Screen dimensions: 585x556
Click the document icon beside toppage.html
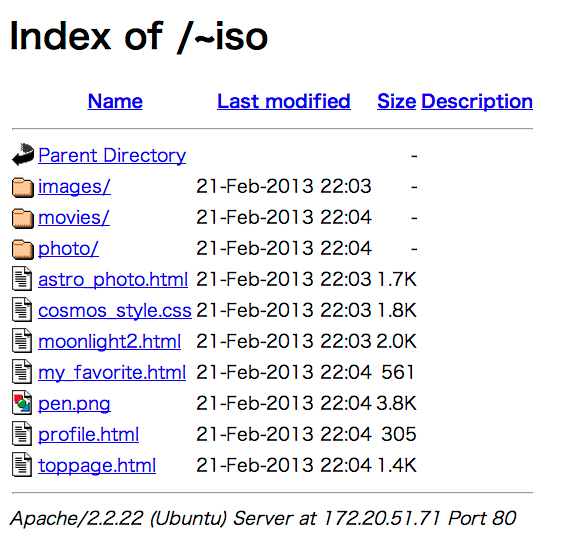22,465
